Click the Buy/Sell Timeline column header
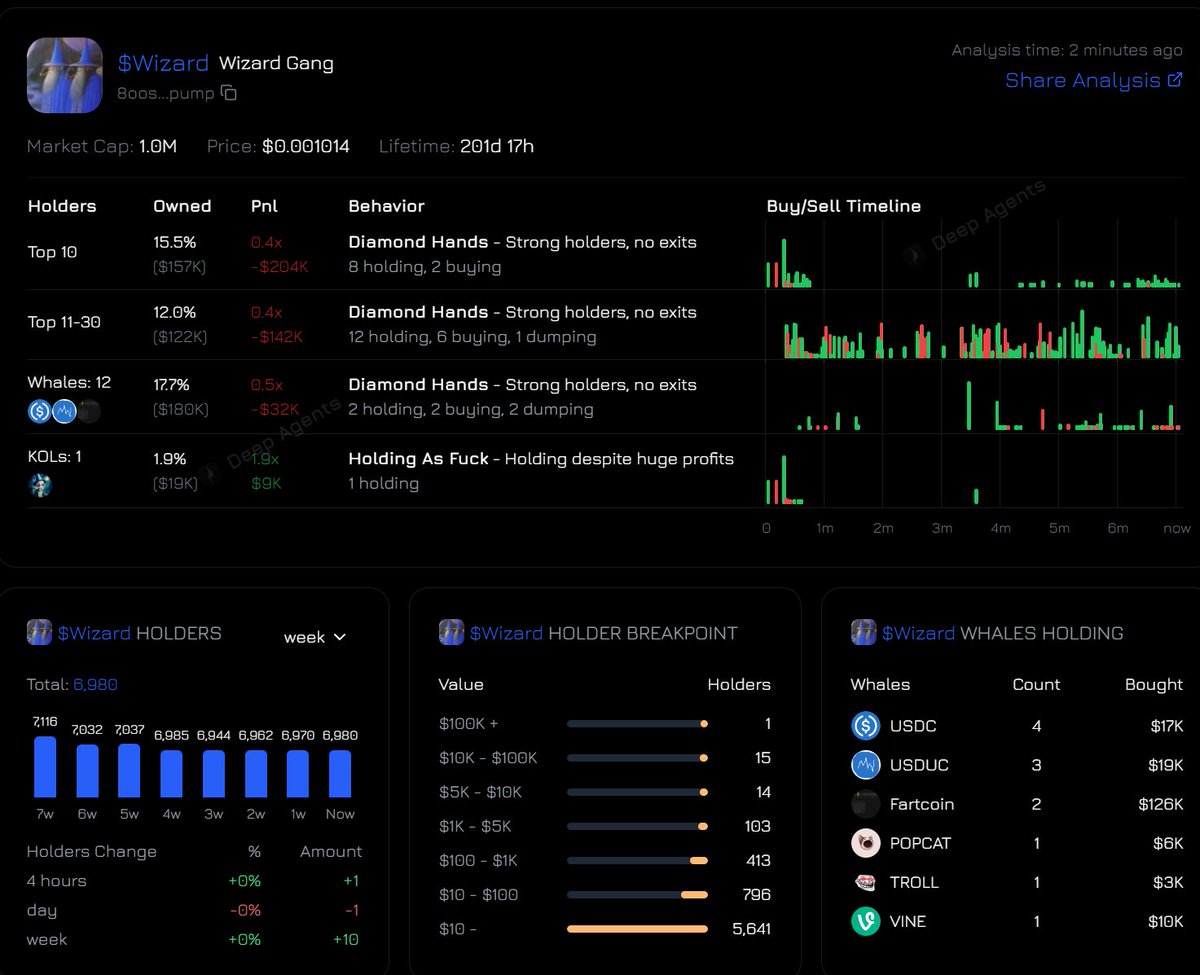1200x975 pixels. pyautogui.click(x=844, y=206)
